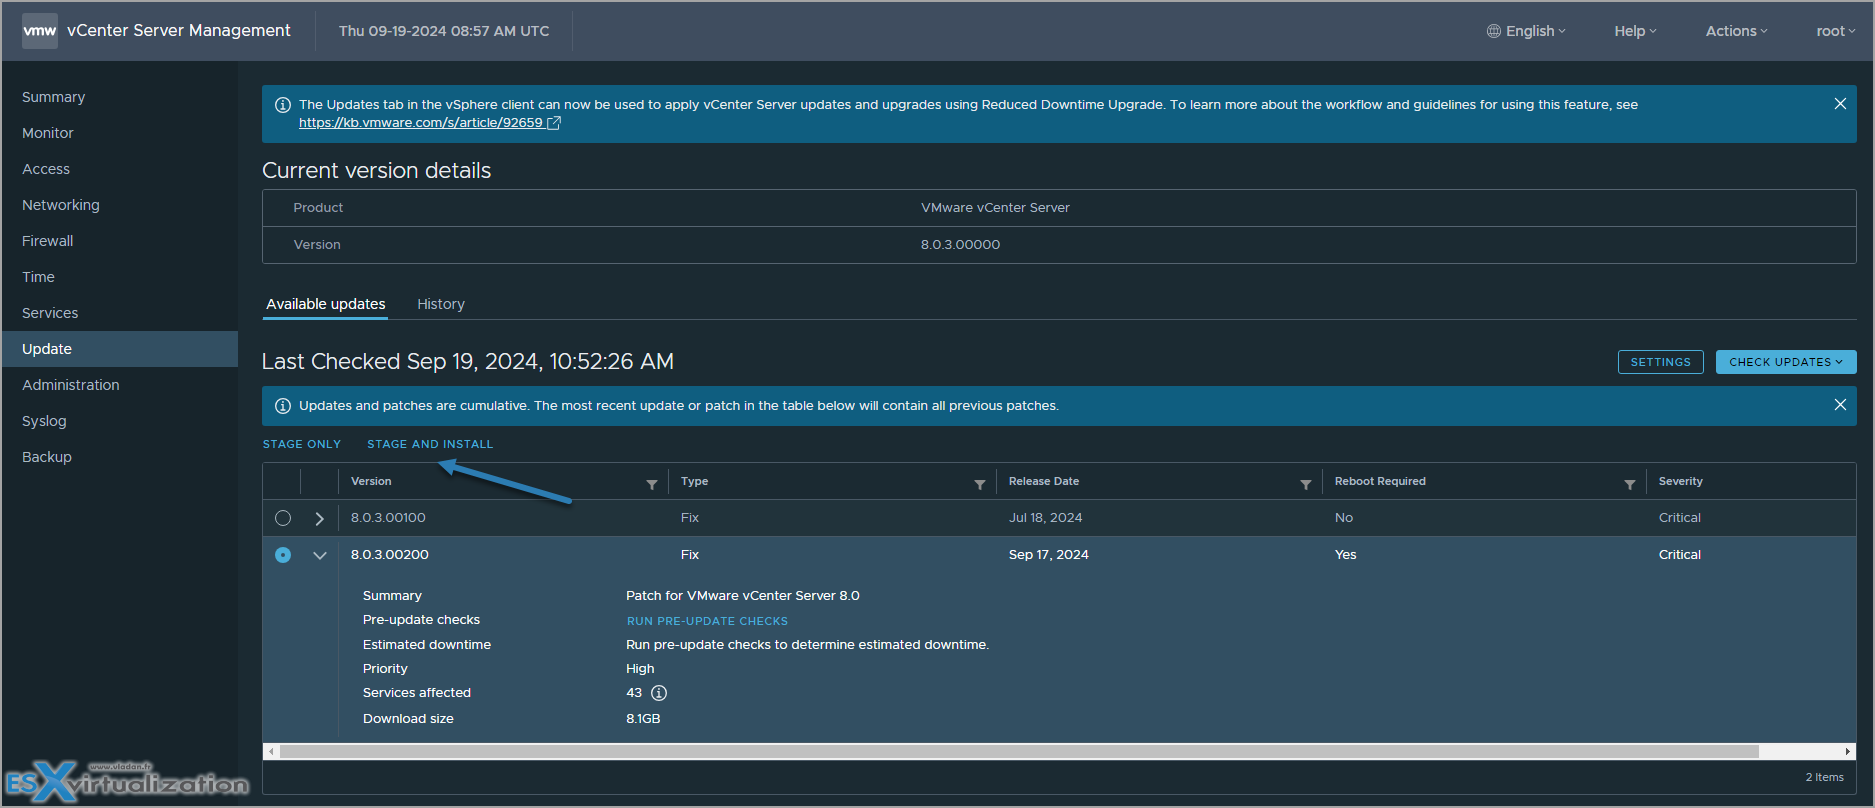Click the Reboot Required column filter icon
Screen dimensions: 1875x808
point(1630,485)
